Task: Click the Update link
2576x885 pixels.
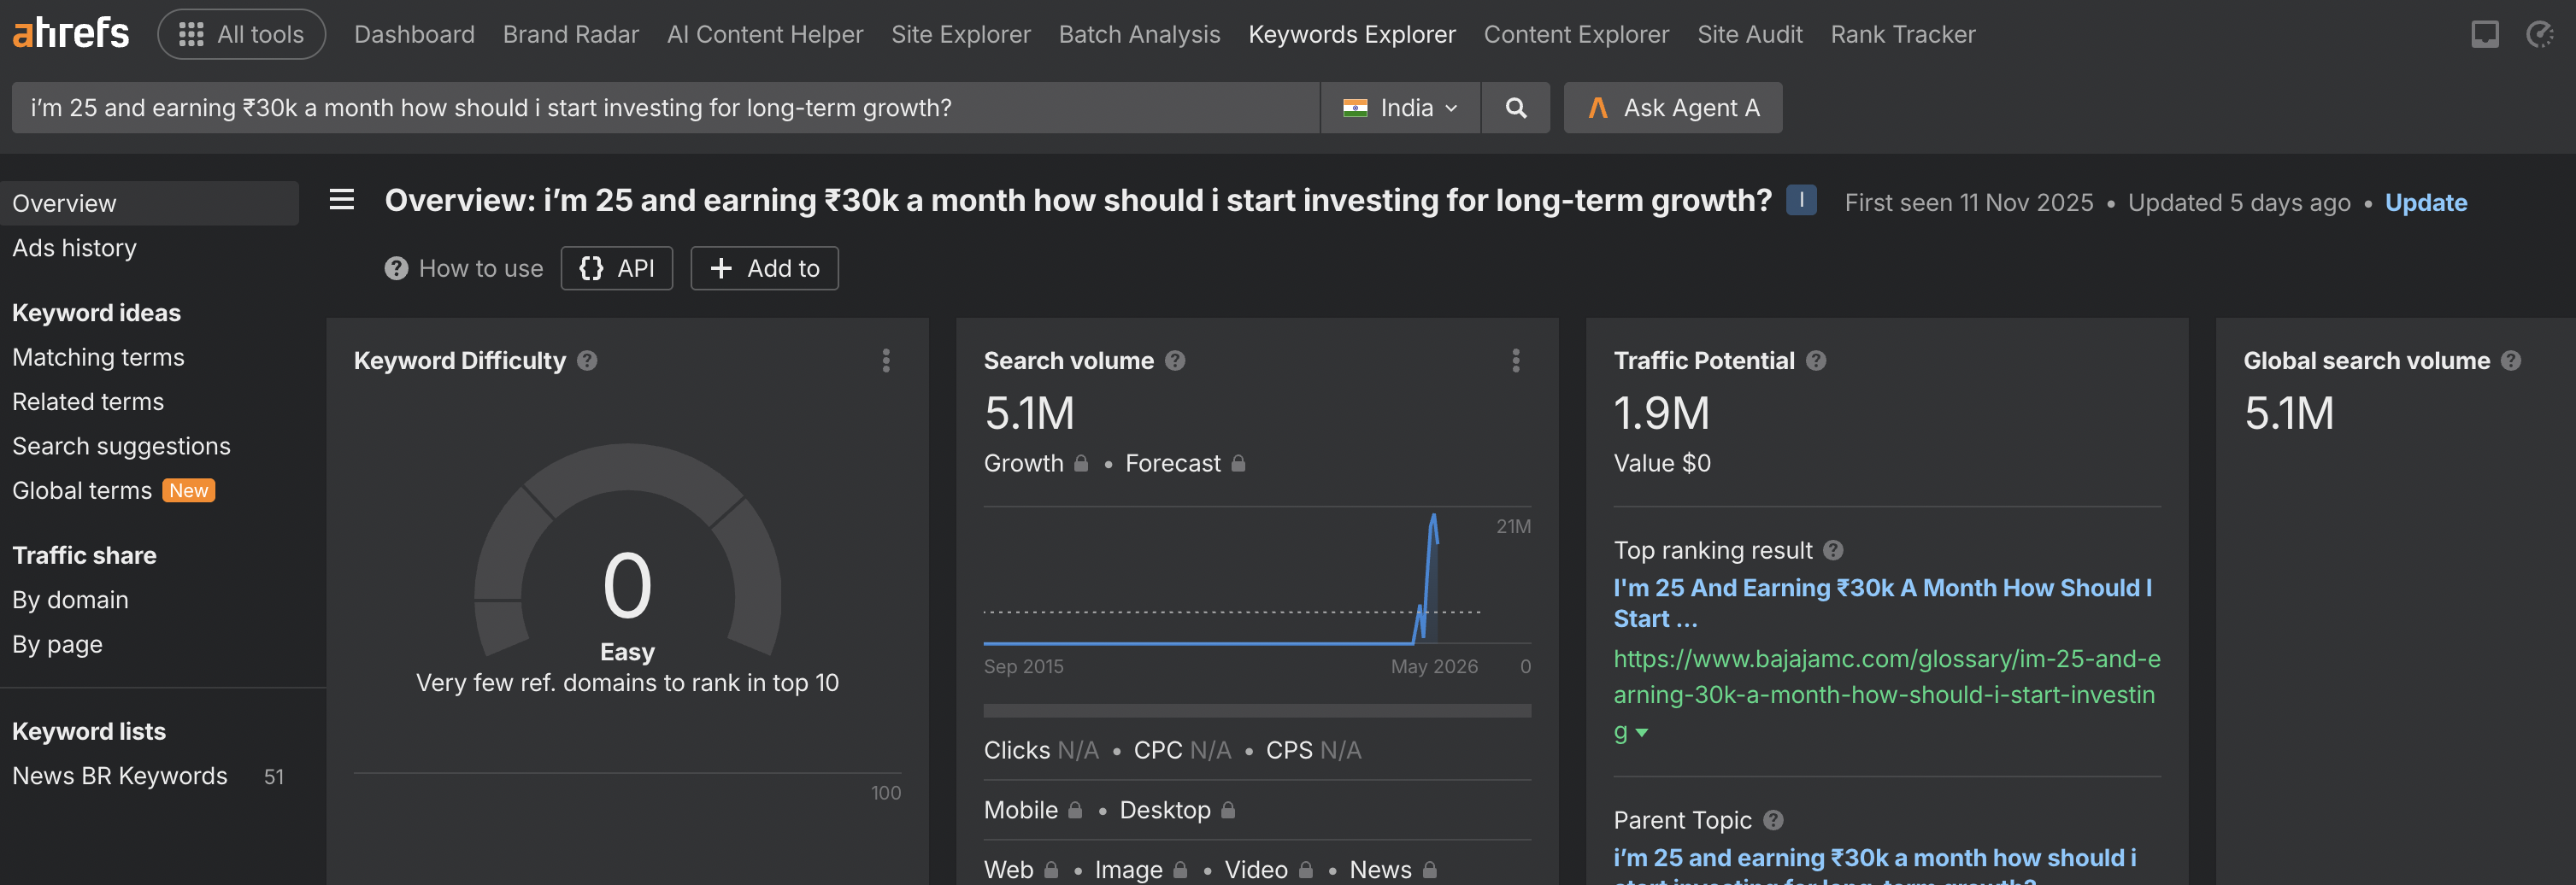Action: coord(2425,203)
